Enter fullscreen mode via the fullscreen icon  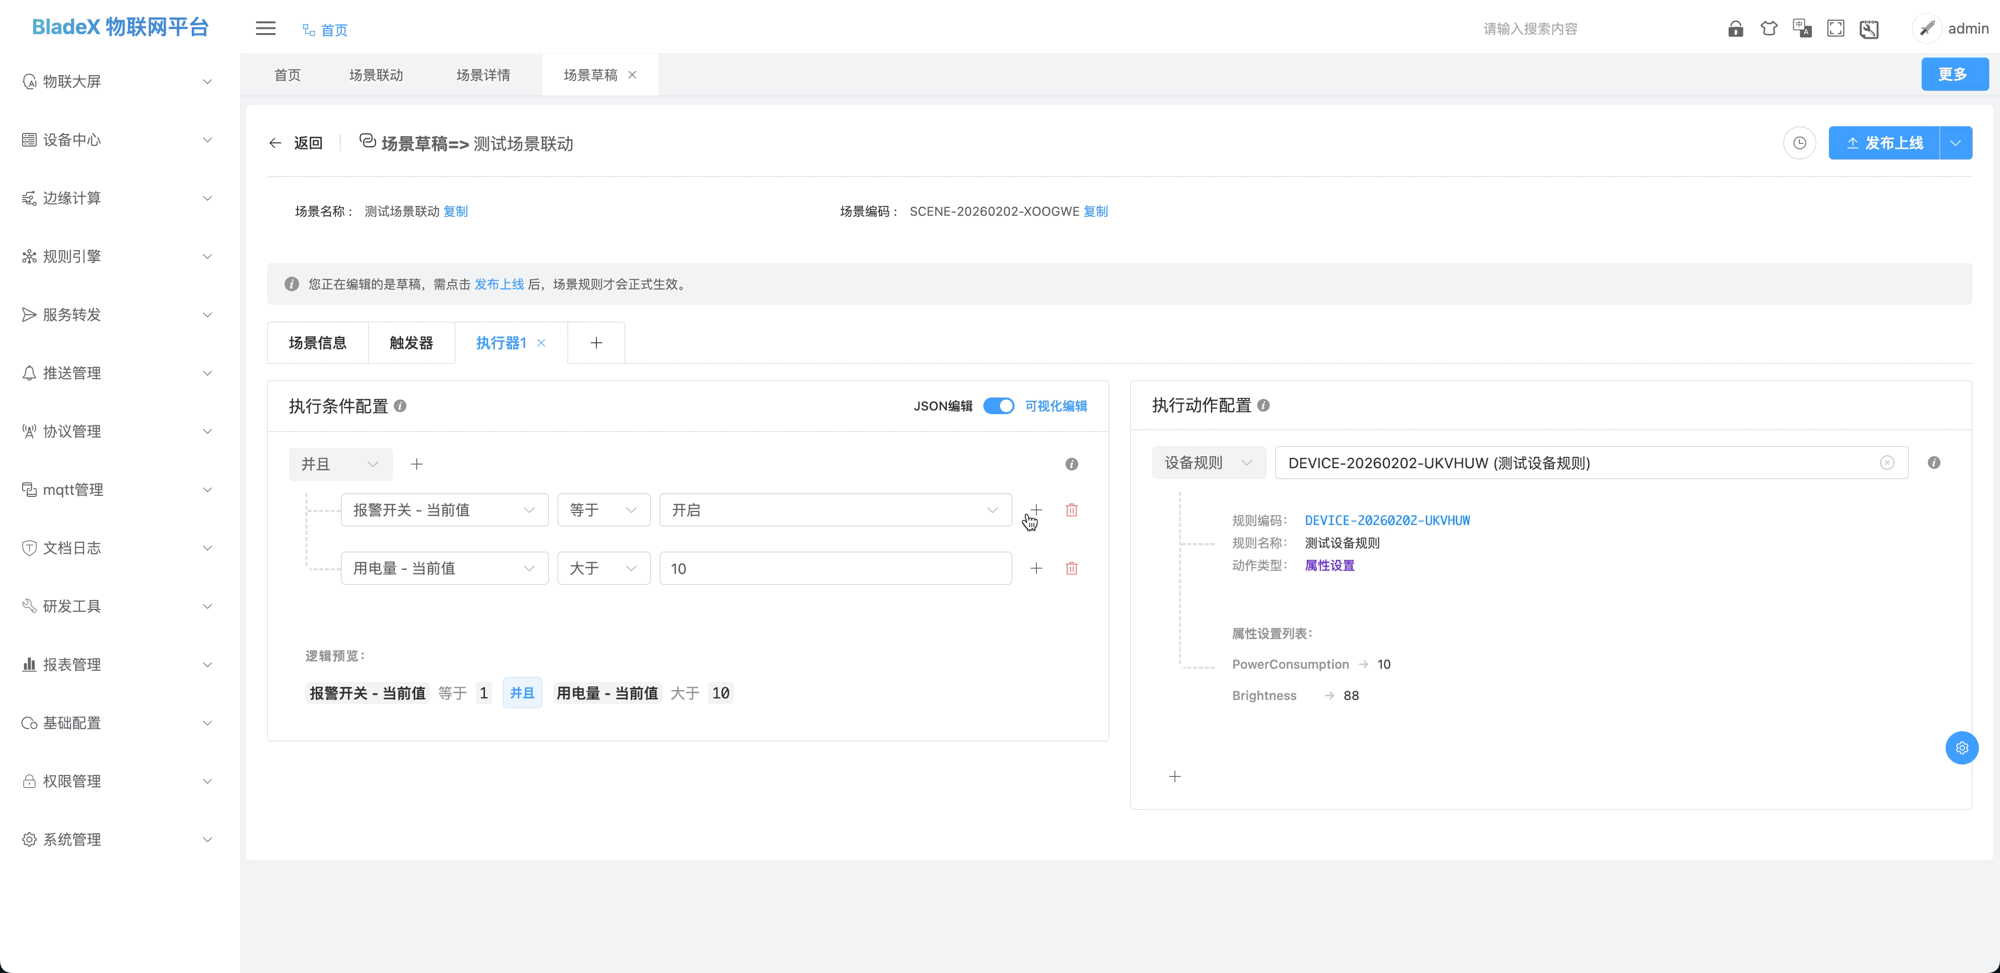1835,28
